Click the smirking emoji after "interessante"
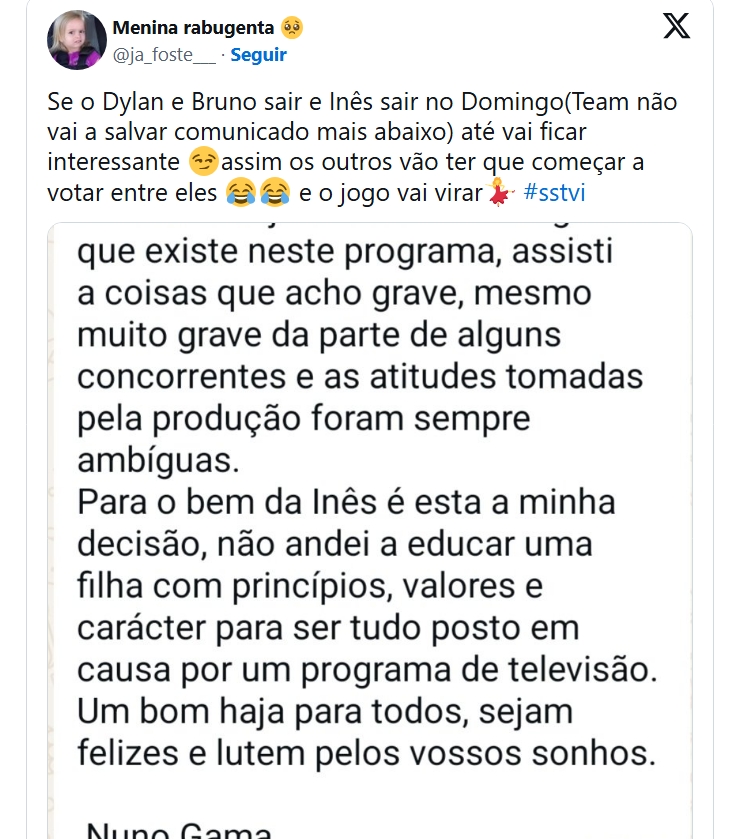The height and width of the screenshot is (839, 734). (x=203, y=161)
